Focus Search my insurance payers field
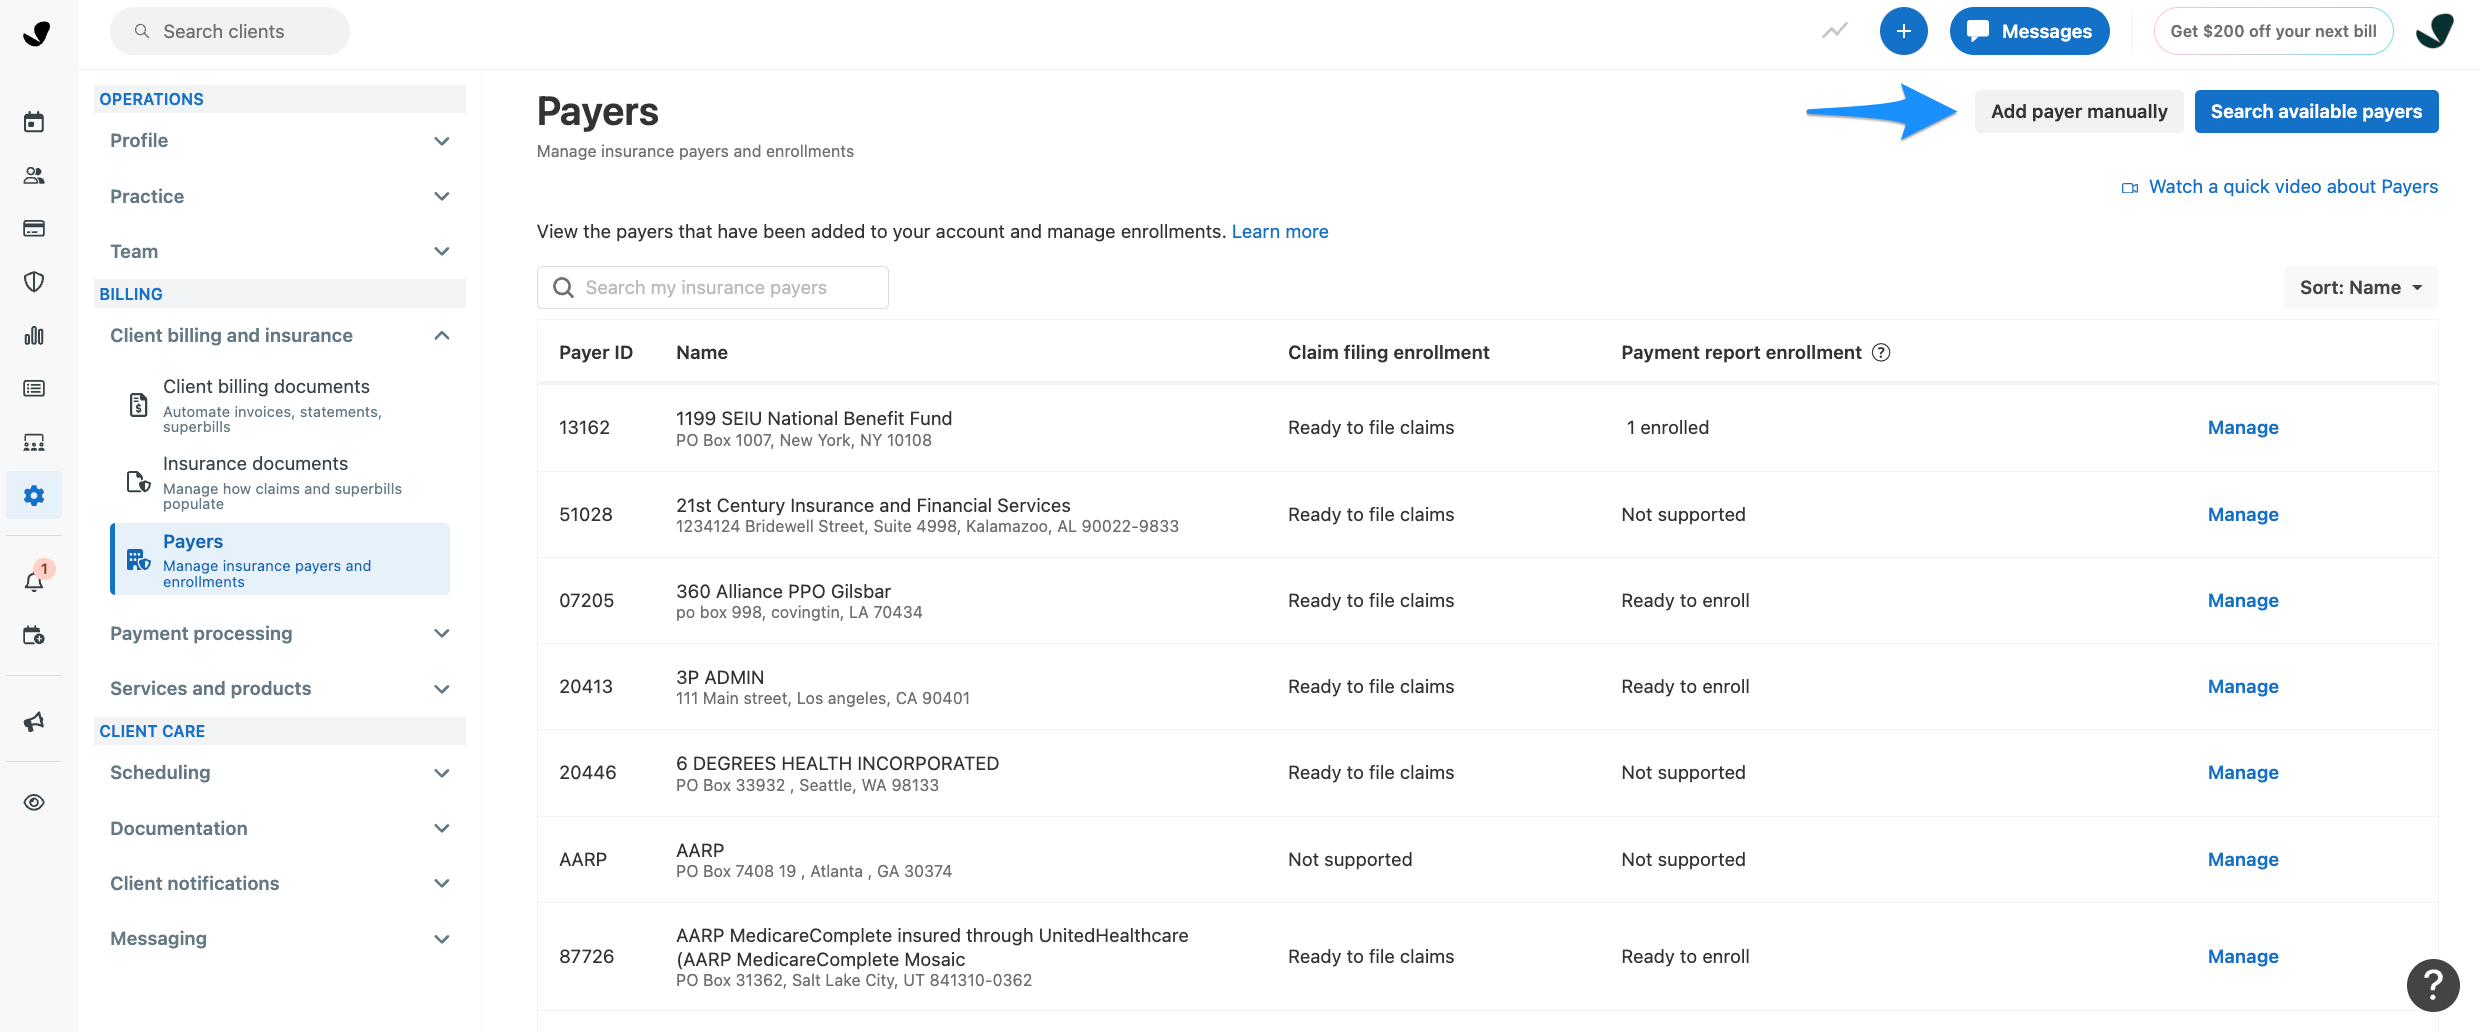The height and width of the screenshot is (1032, 2480). (x=713, y=288)
